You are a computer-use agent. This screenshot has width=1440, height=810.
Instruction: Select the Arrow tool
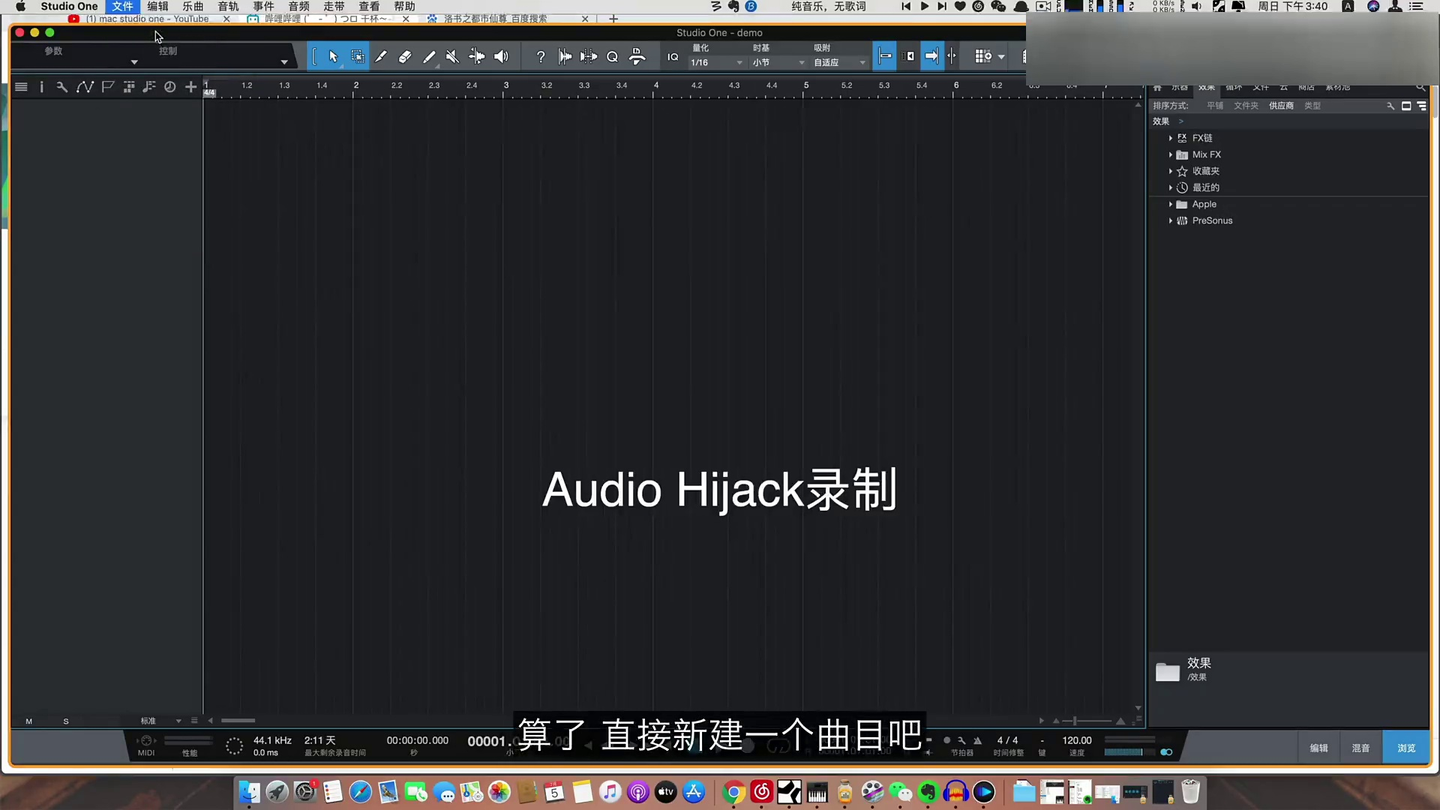(x=333, y=57)
